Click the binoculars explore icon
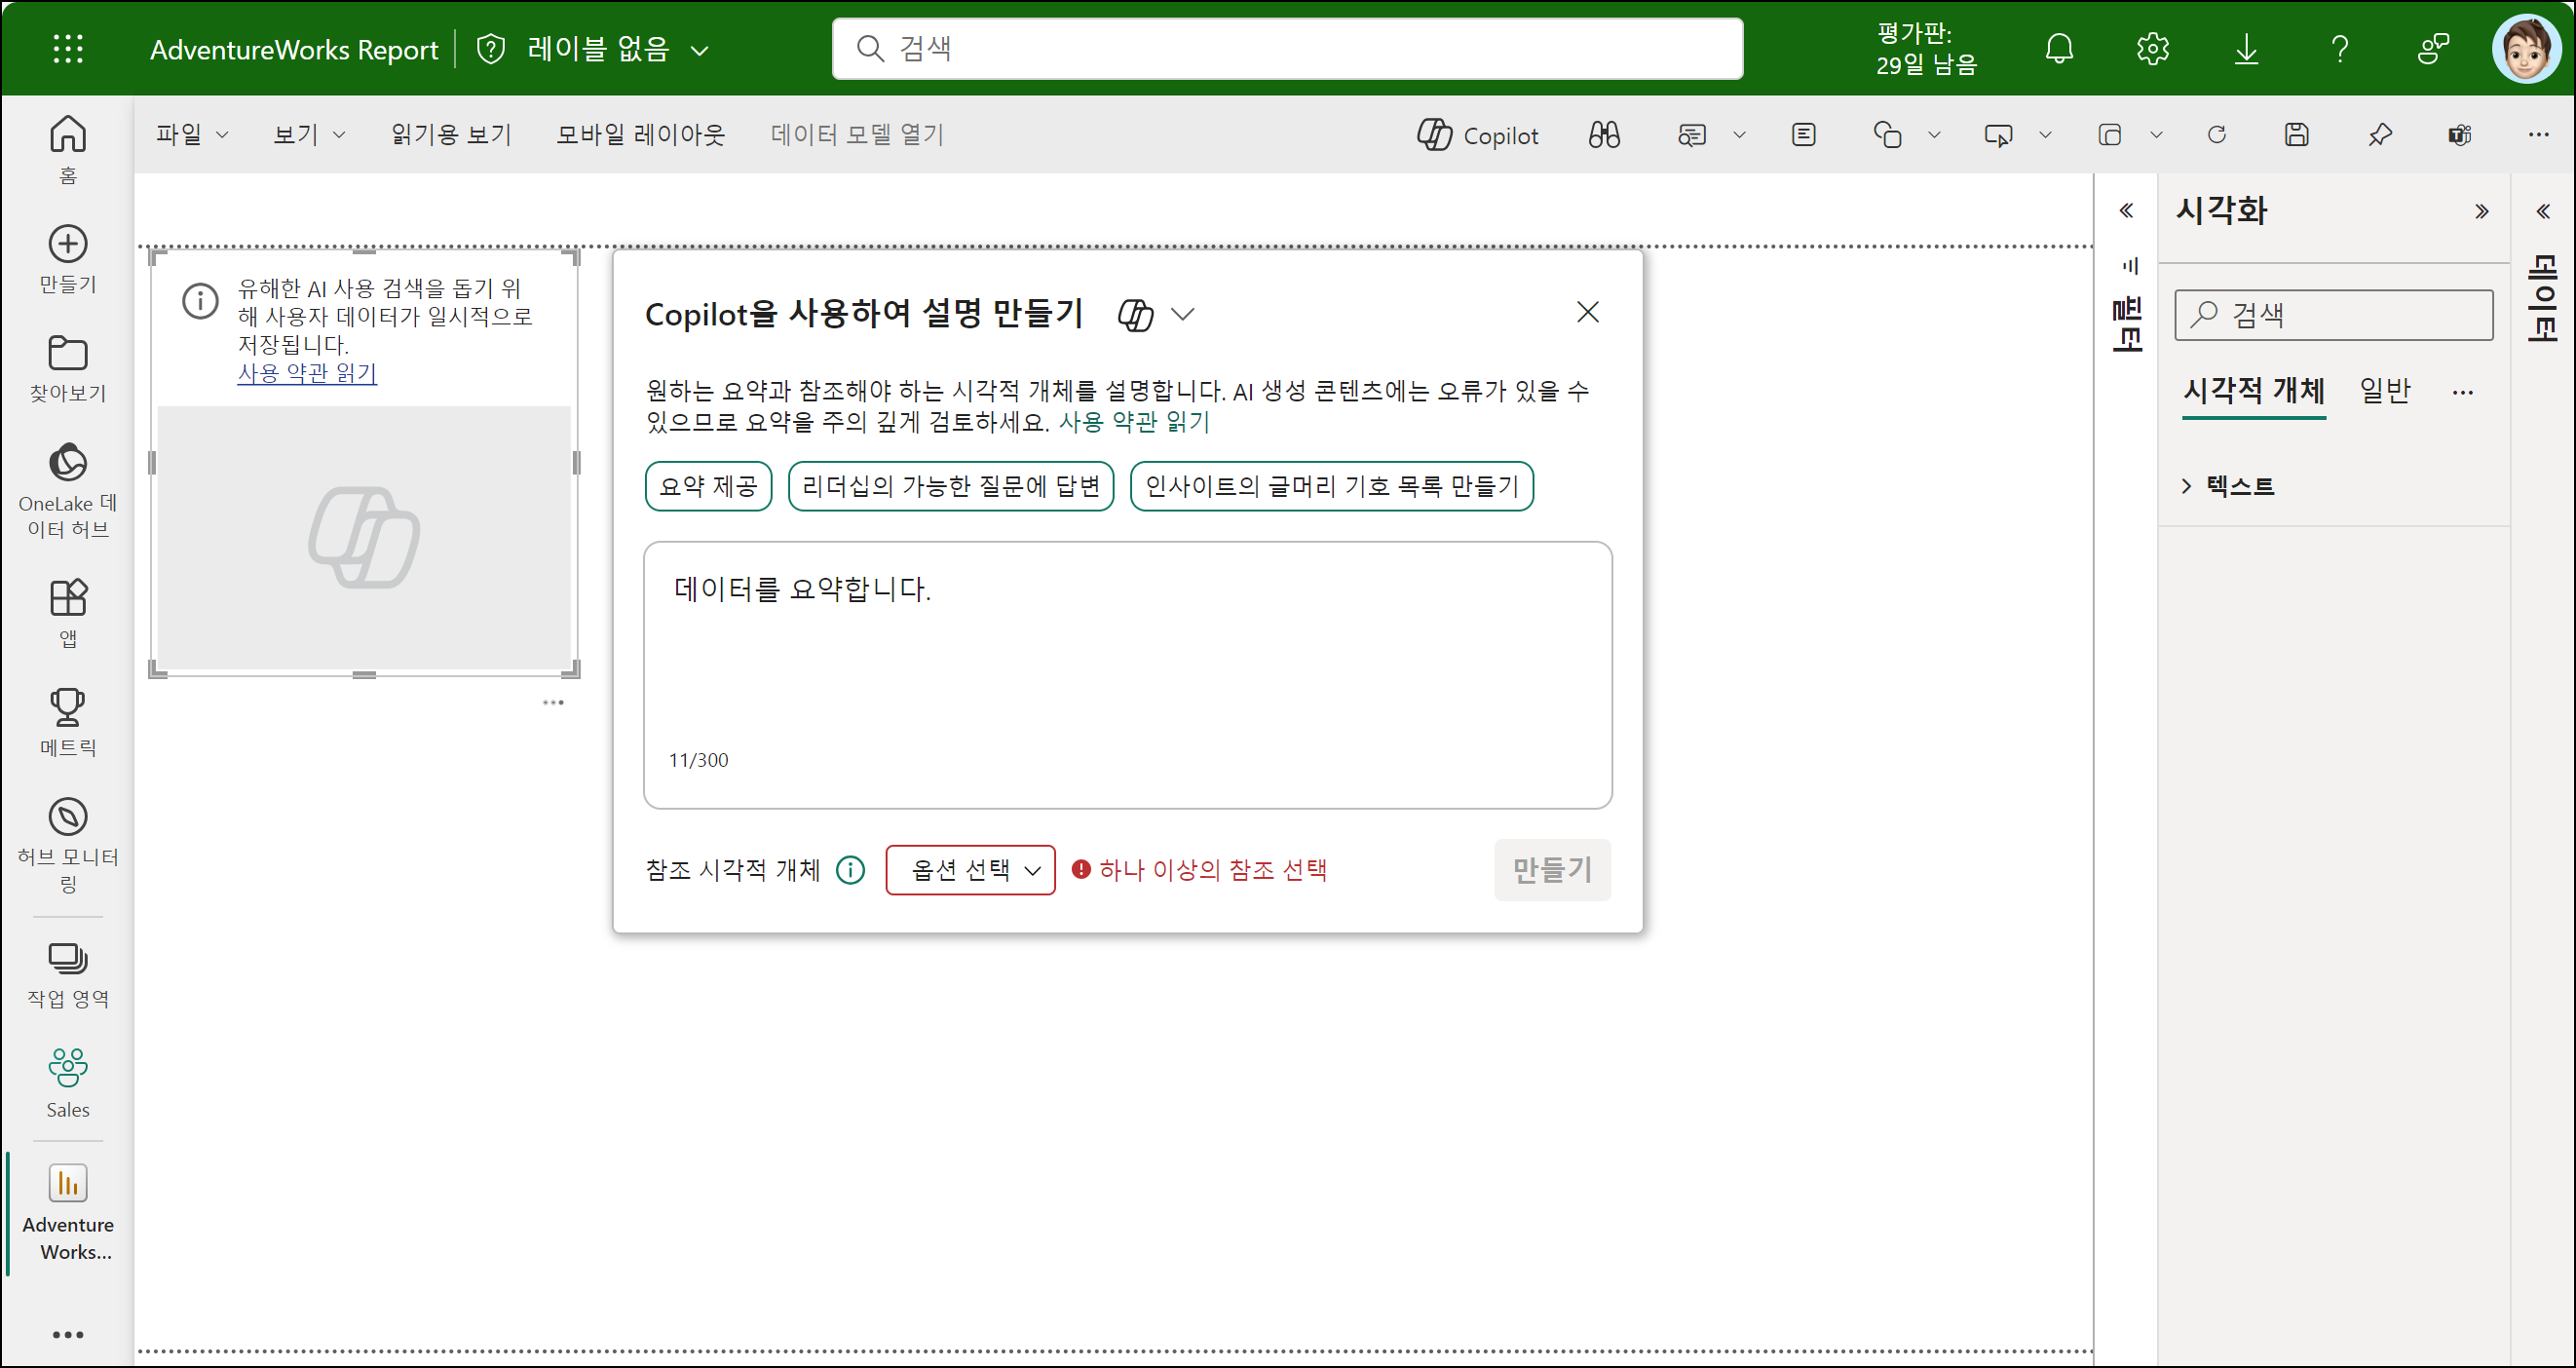 coord(1604,135)
